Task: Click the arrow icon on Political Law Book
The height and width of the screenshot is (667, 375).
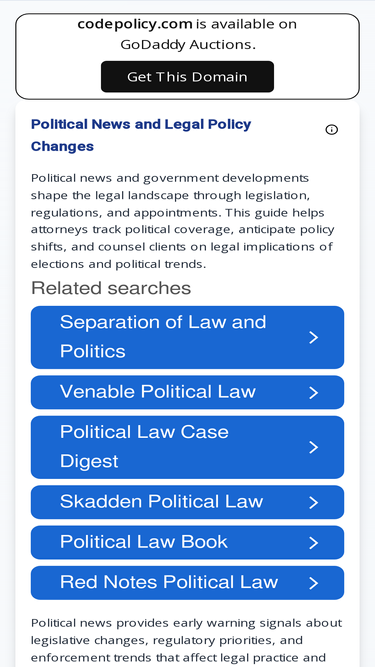Action: click(313, 543)
